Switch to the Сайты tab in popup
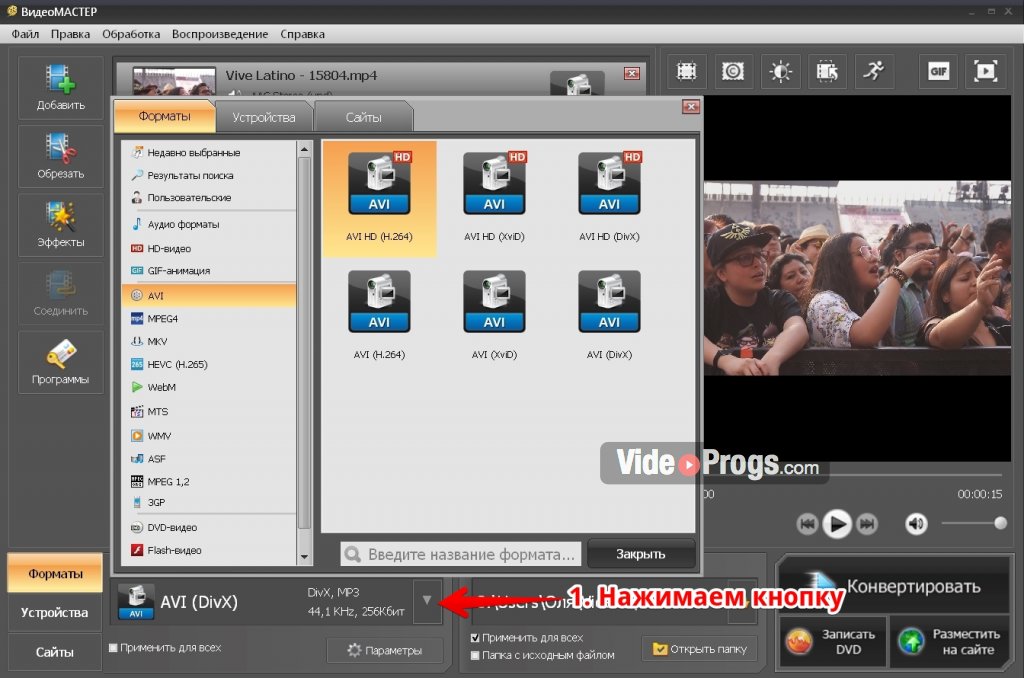Screen dimensions: 1024x678 tap(363, 118)
